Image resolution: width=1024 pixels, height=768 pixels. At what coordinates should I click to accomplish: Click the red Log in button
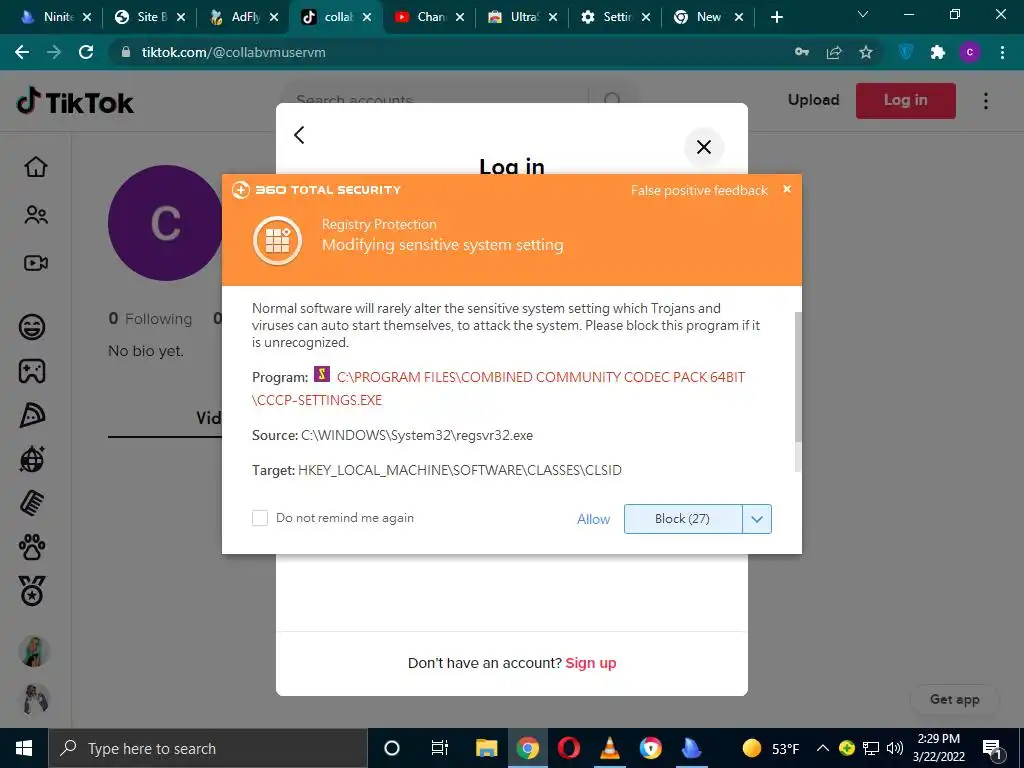point(905,101)
